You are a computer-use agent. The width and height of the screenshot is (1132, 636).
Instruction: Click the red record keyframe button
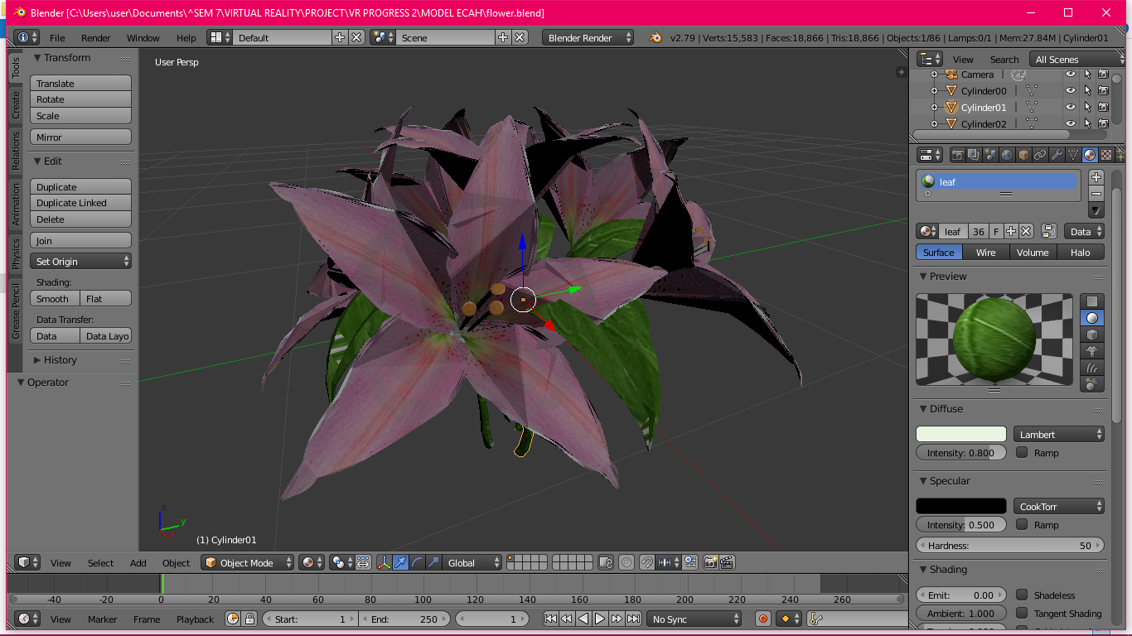pos(762,619)
